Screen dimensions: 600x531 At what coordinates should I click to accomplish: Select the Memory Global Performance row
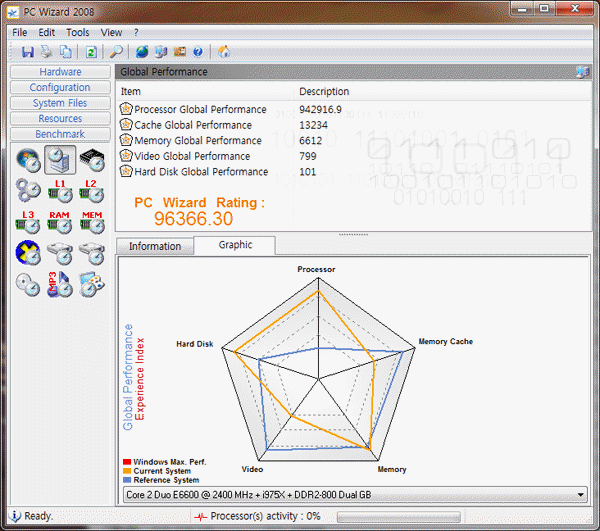[354, 140]
